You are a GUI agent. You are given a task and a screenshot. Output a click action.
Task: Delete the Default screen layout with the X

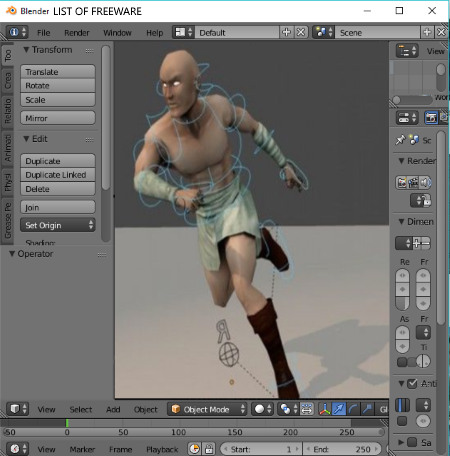[x=301, y=32]
